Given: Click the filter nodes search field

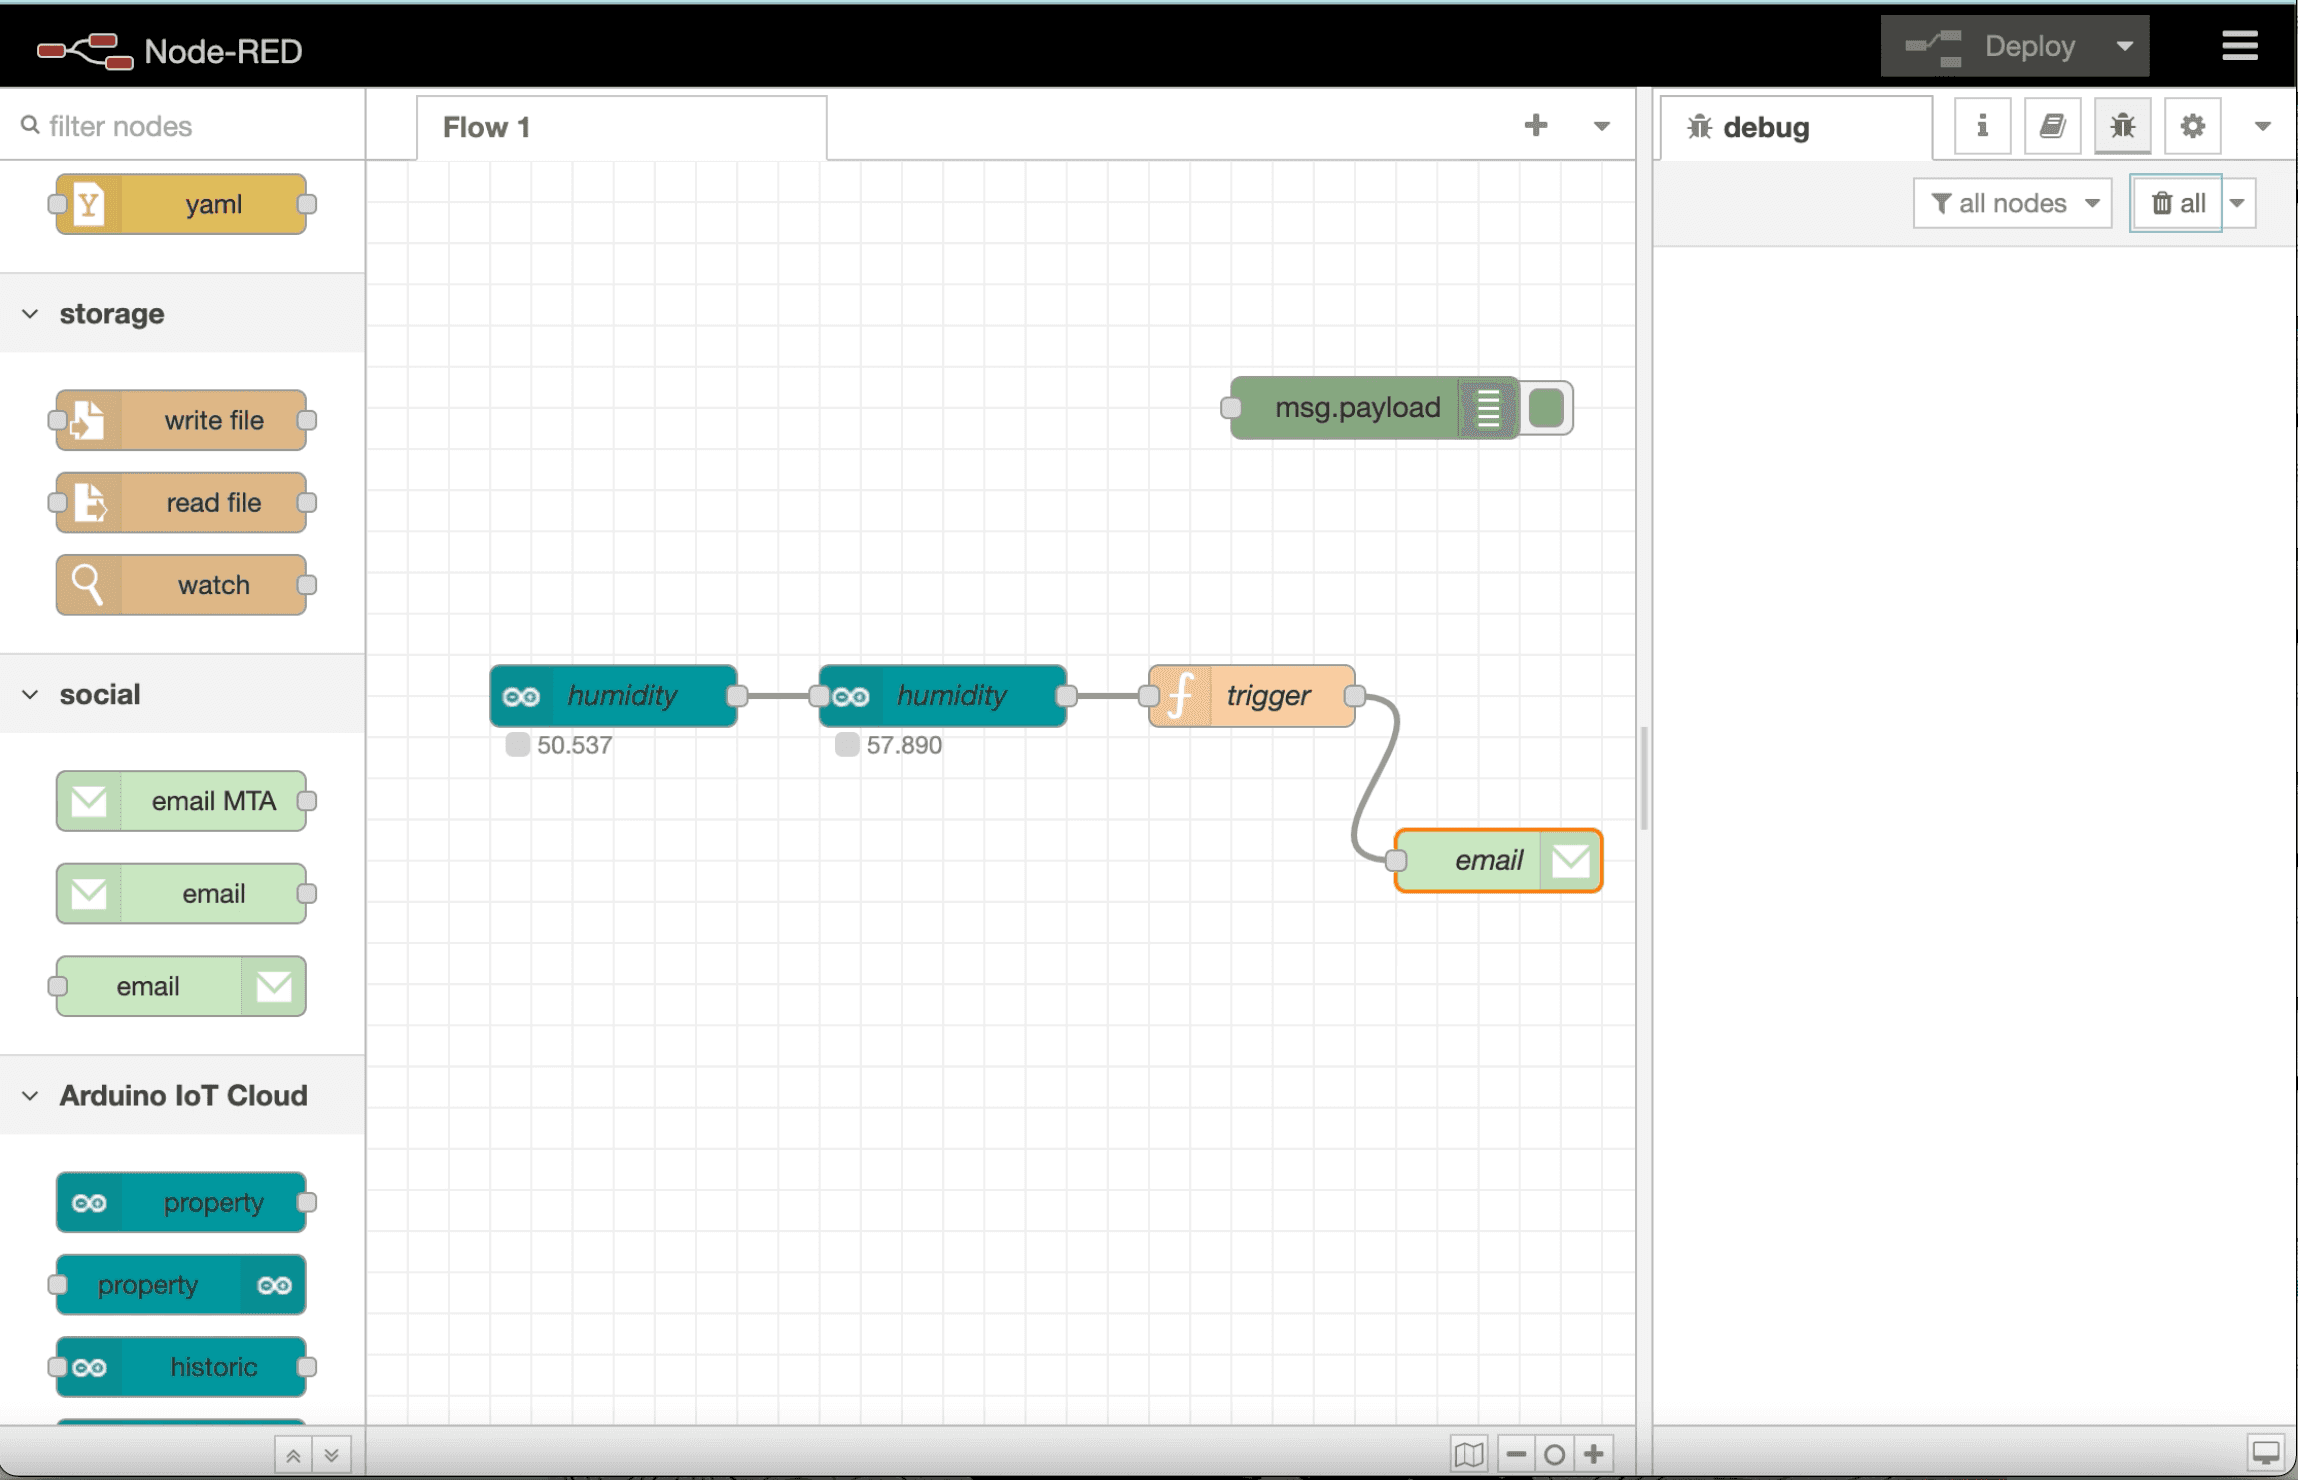Looking at the screenshot, I should (150, 125).
